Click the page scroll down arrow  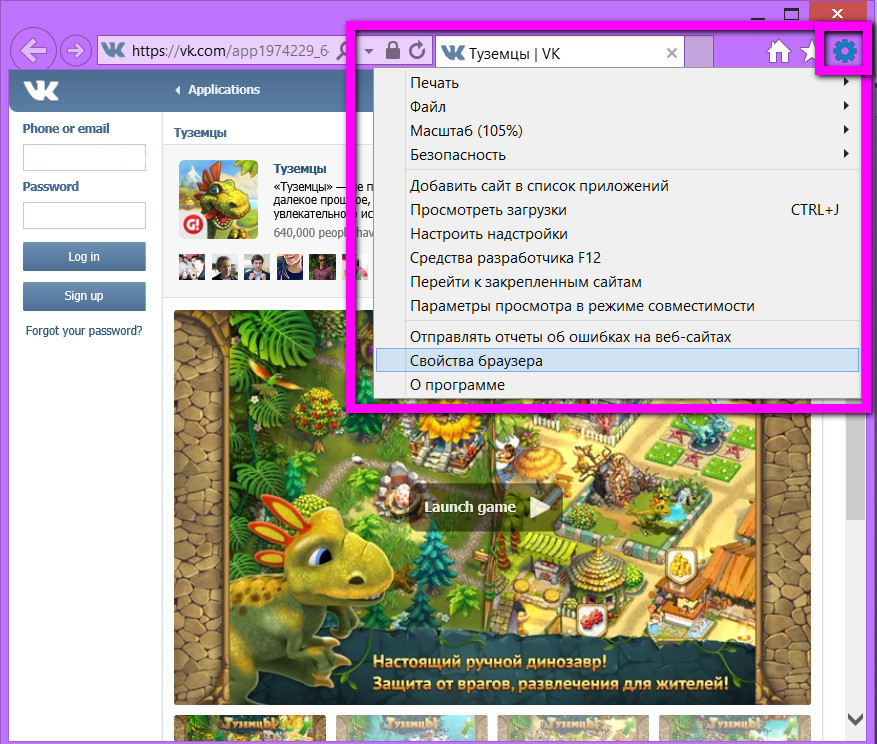click(x=855, y=719)
